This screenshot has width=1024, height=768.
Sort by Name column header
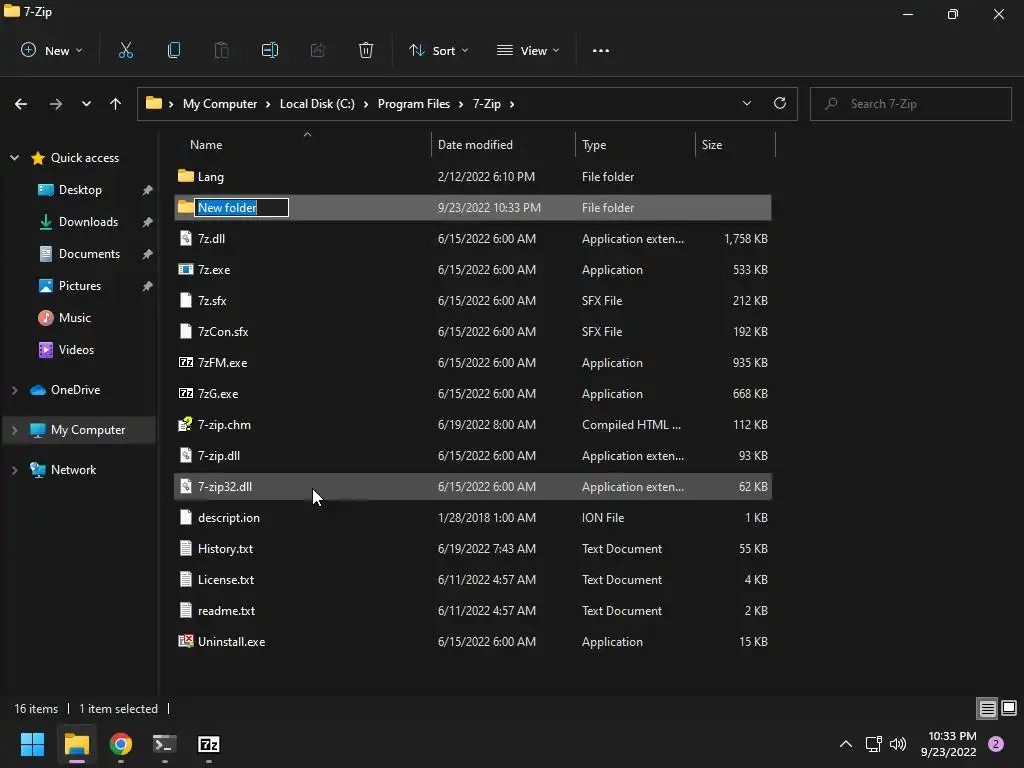tap(303, 144)
